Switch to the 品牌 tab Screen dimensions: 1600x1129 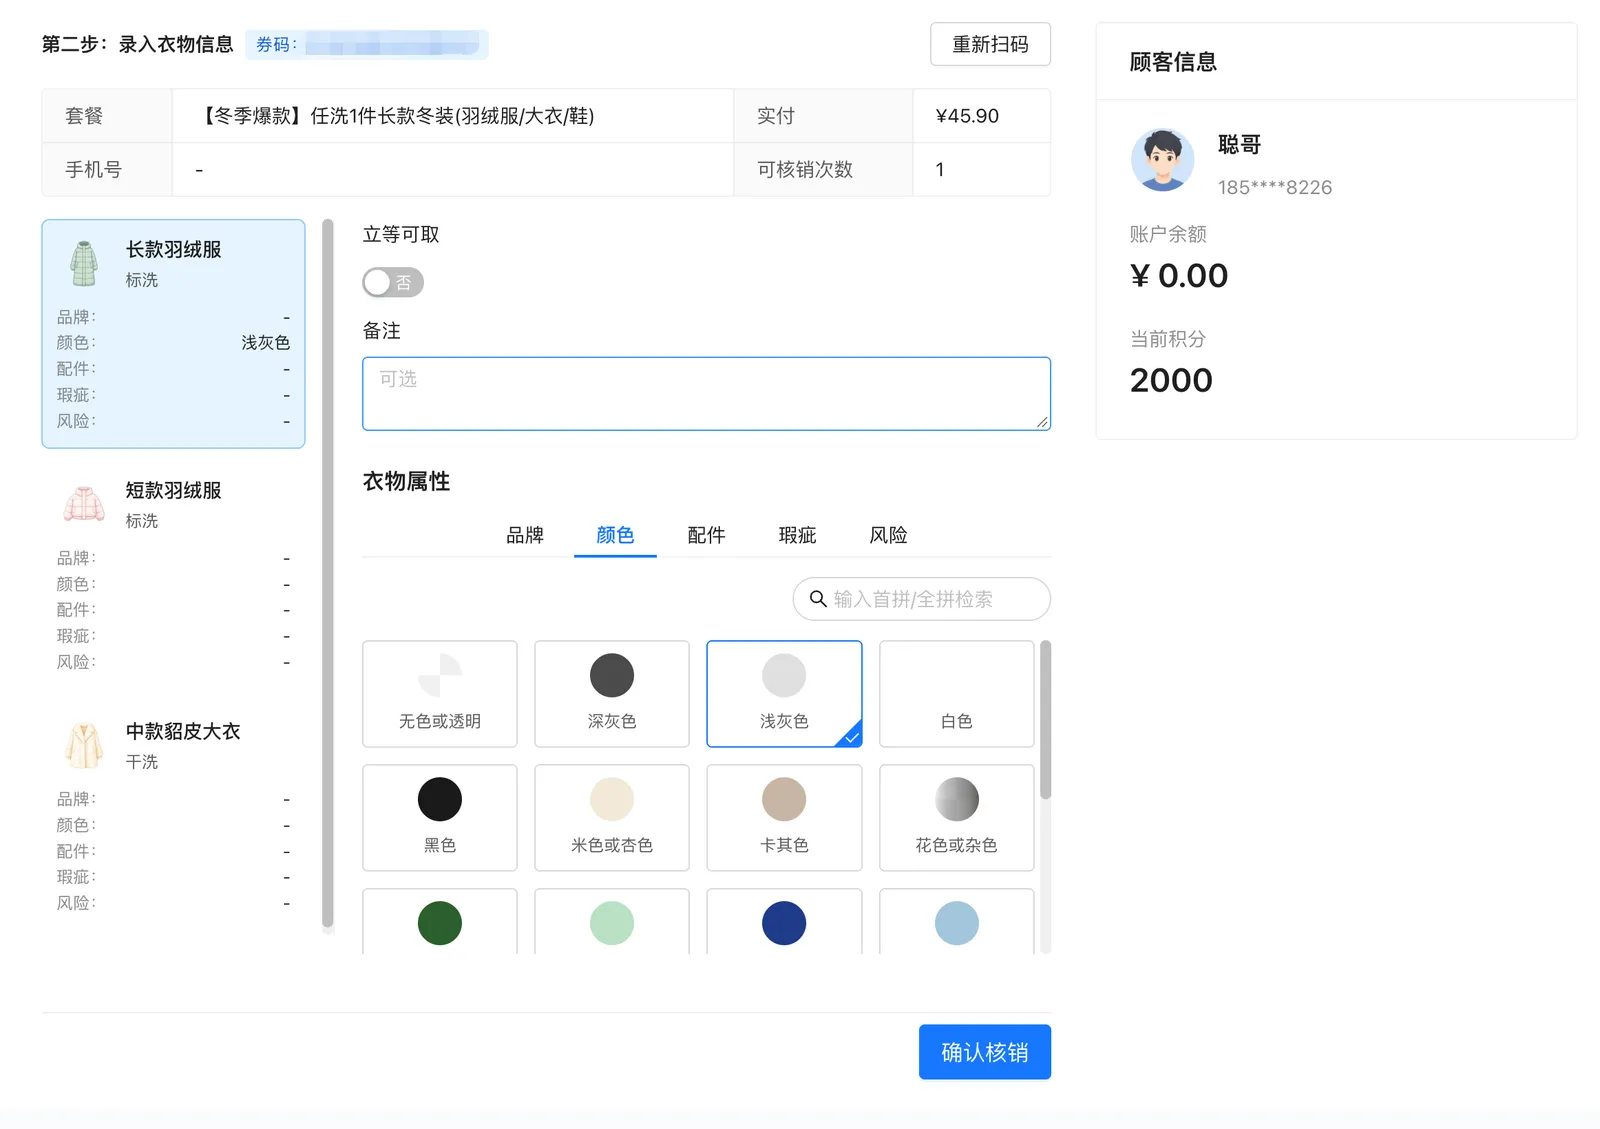click(x=525, y=535)
